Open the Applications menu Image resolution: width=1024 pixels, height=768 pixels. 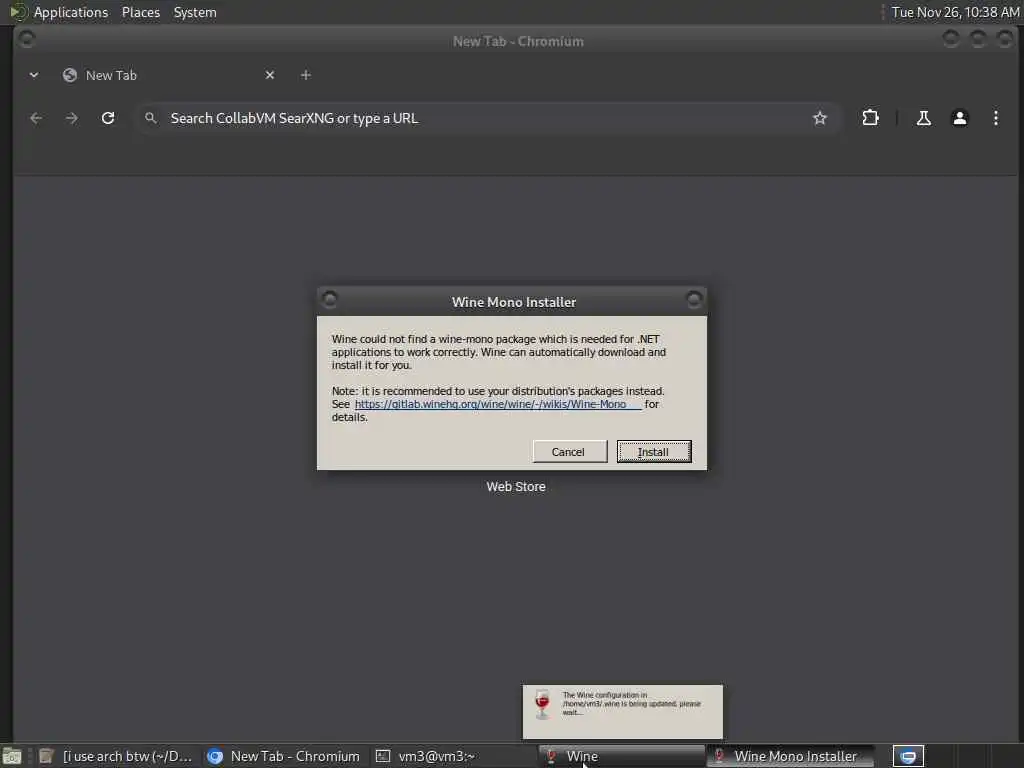tap(71, 12)
